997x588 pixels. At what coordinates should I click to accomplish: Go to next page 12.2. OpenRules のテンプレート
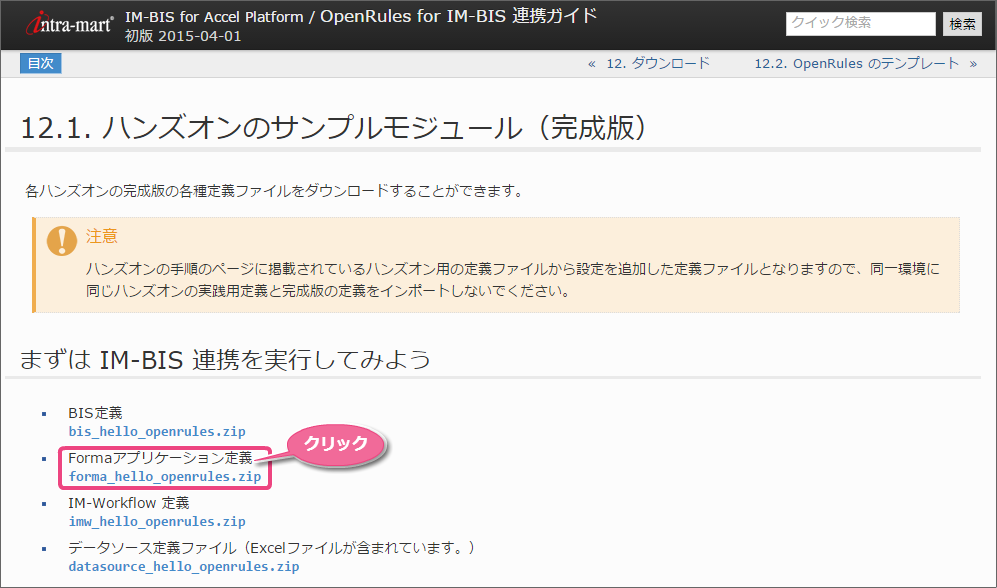[x=856, y=64]
